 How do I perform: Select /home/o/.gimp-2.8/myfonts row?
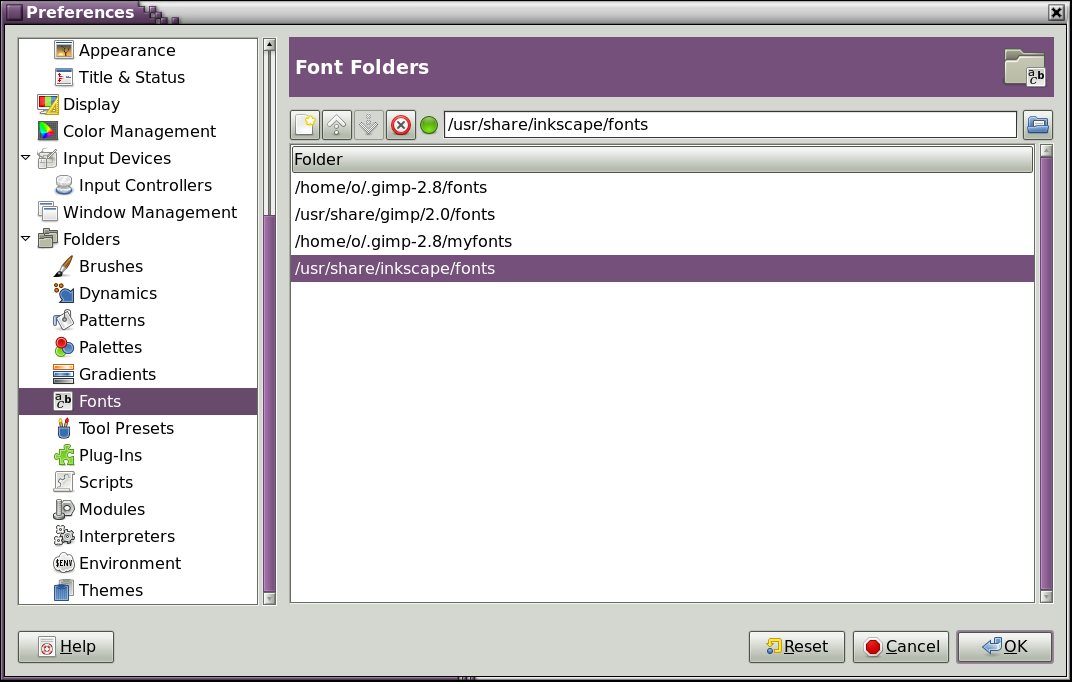[662, 241]
